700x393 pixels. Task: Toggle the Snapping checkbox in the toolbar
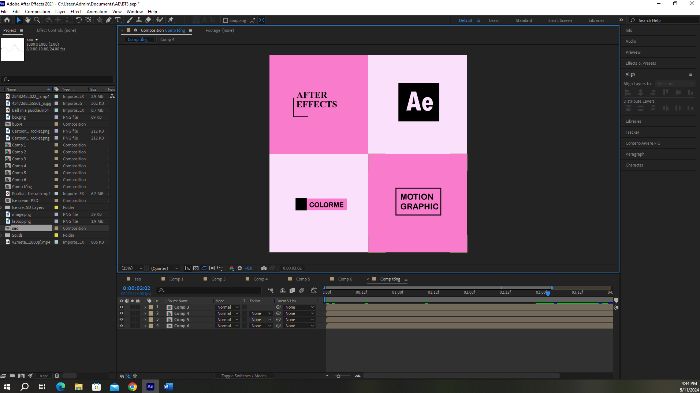point(225,21)
